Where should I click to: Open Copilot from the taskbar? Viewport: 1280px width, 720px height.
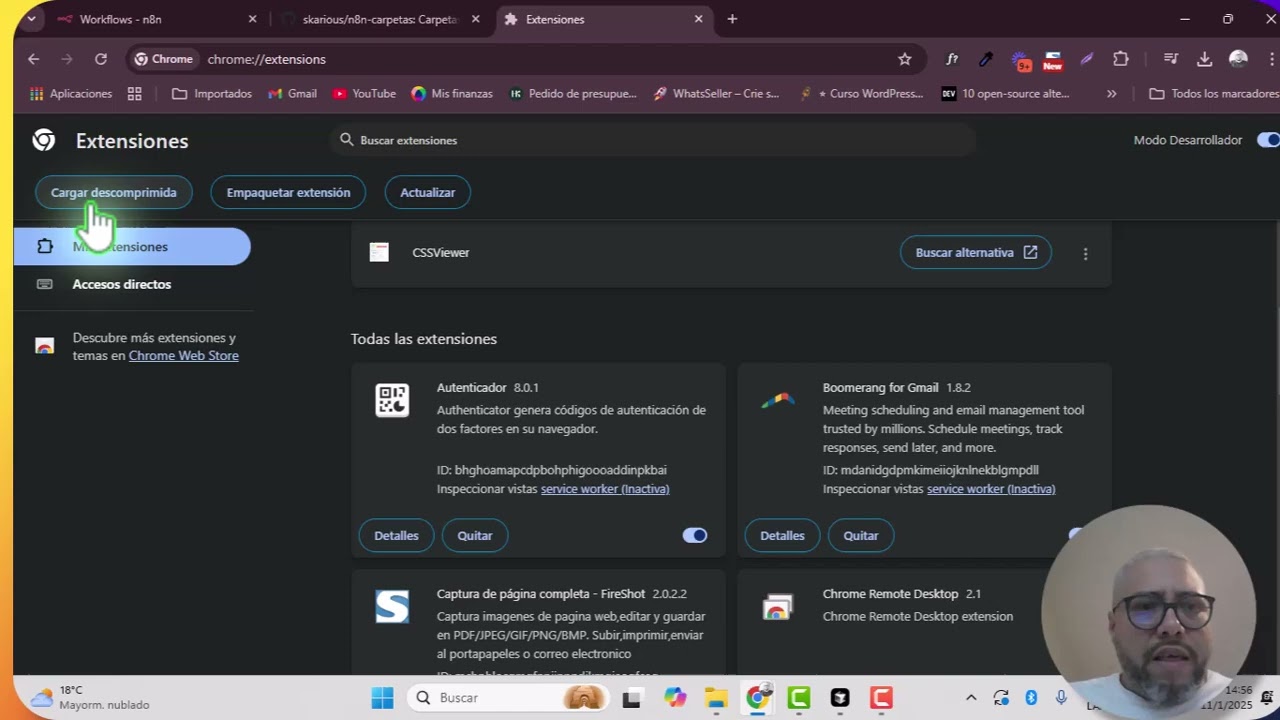tap(675, 697)
